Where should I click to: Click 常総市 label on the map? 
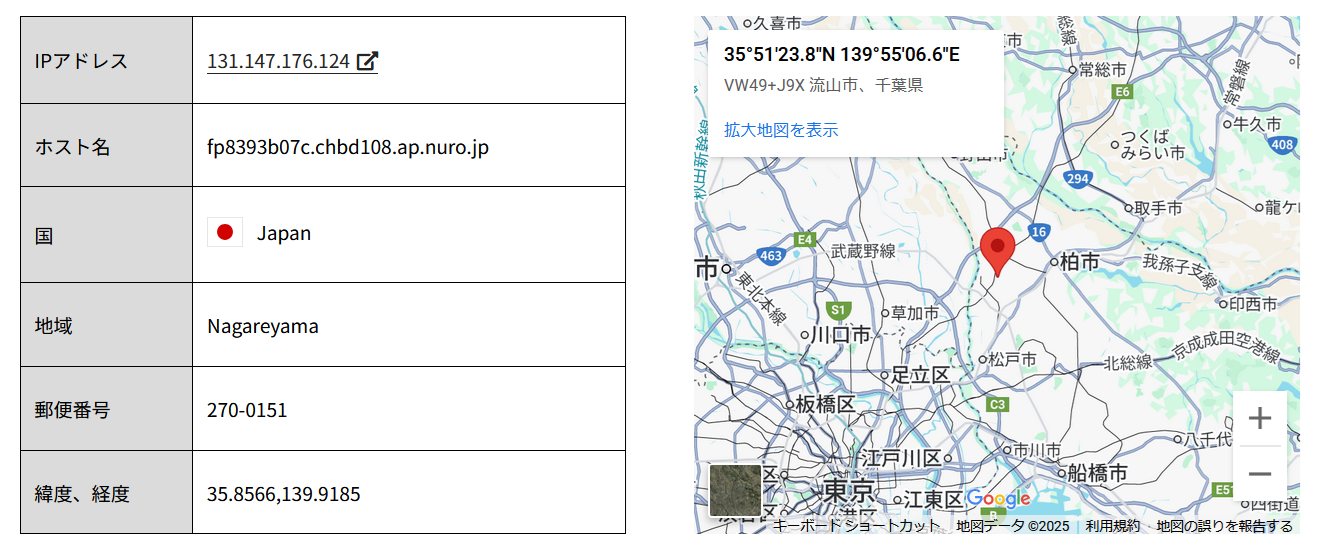click(1102, 70)
